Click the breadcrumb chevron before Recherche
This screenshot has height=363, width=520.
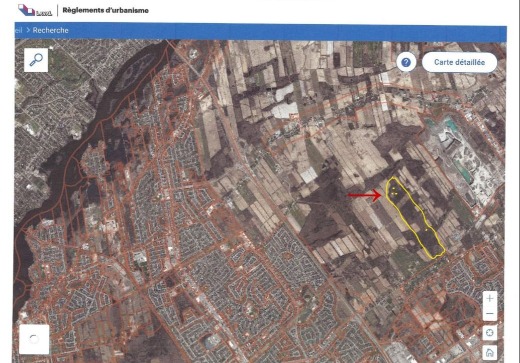coord(28,30)
